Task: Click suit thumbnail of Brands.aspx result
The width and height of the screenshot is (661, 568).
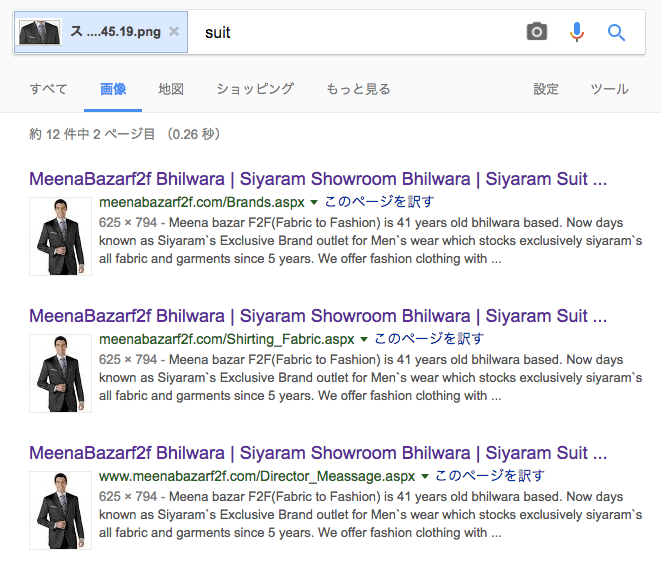Action: [x=60, y=236]
